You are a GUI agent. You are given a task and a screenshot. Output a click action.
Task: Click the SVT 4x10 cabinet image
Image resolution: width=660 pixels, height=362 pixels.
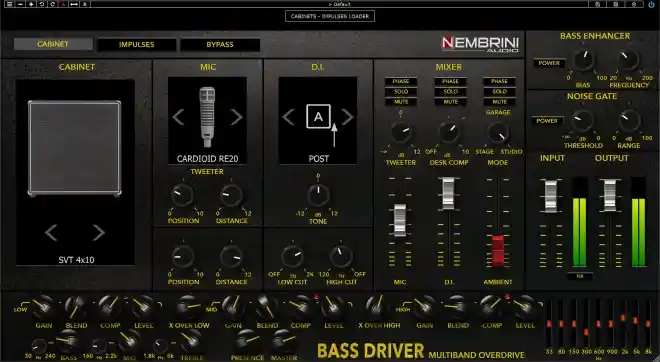(x=75, y=148)
